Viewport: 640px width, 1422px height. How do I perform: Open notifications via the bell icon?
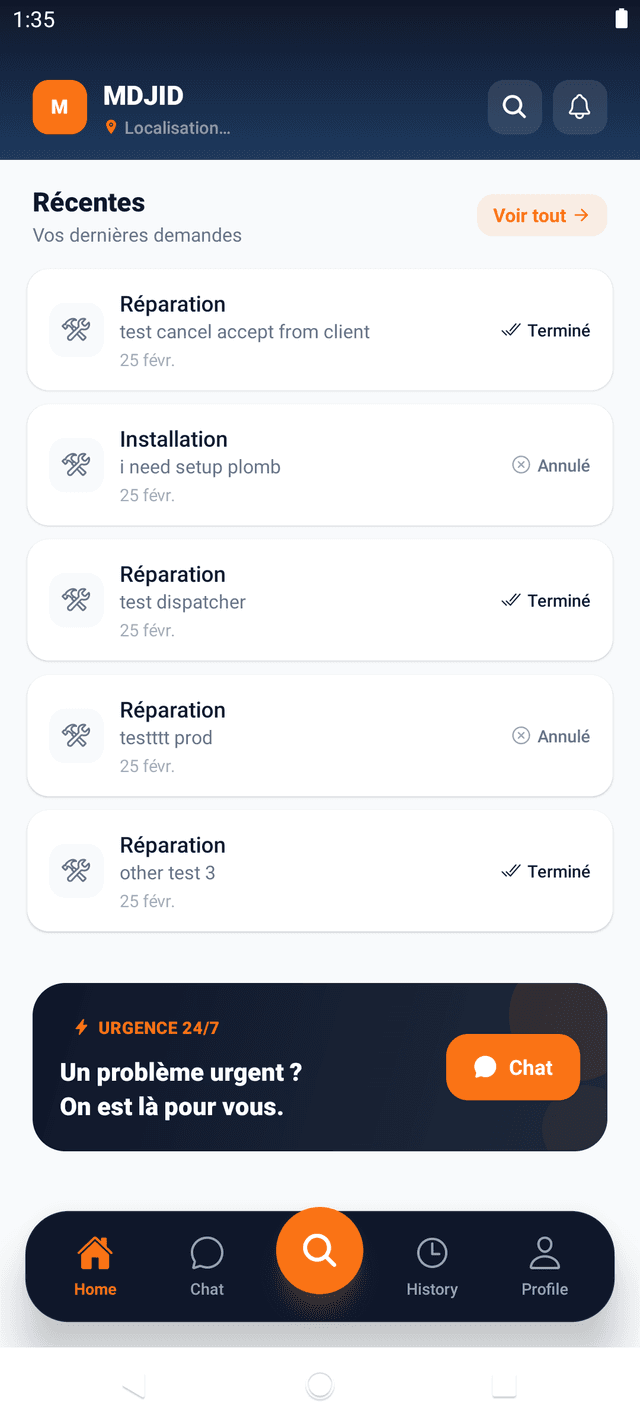click(x=580, y=107)
